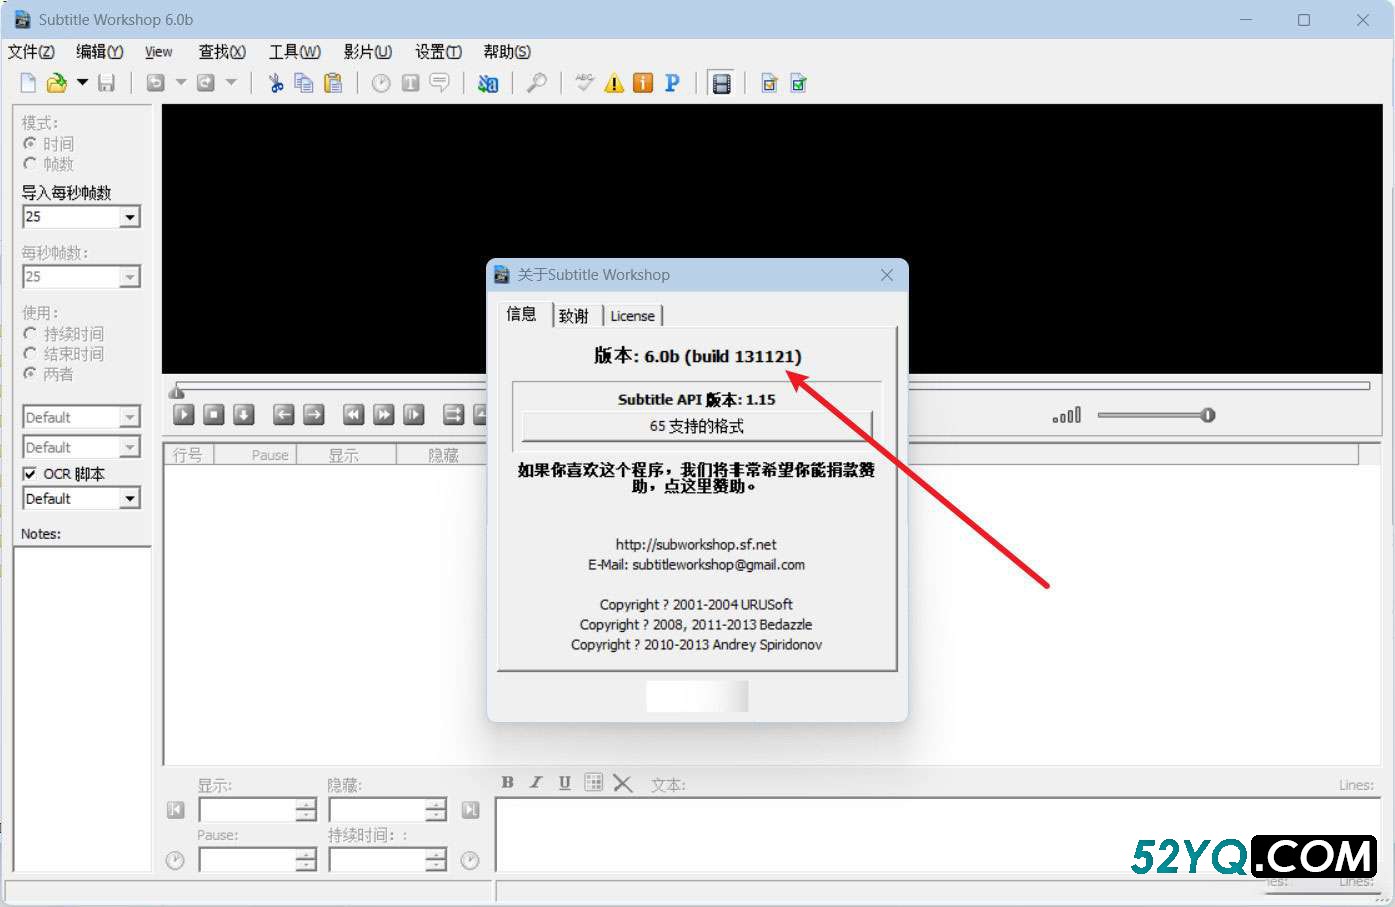Image resolution: width=1395 pixels, height=907 pixels.
Task: Click the Copy icon in toolbar
Action: coord(304,83)
